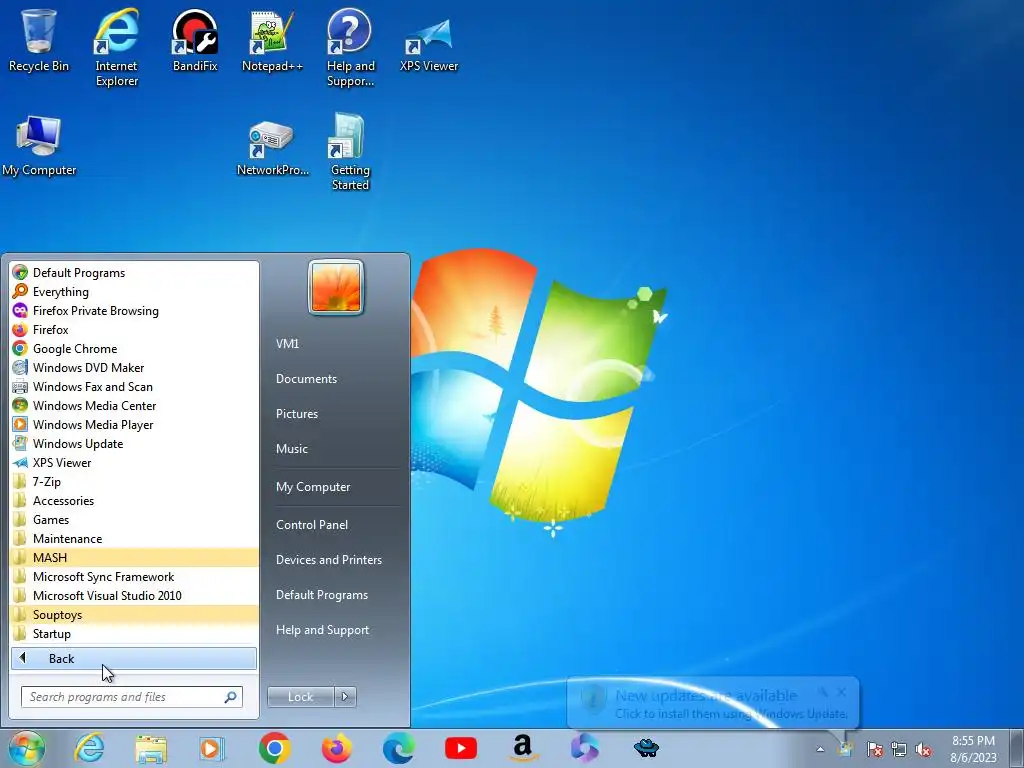Open Default Programs in the programs list
1024x768 pixels.
[135, 272]
